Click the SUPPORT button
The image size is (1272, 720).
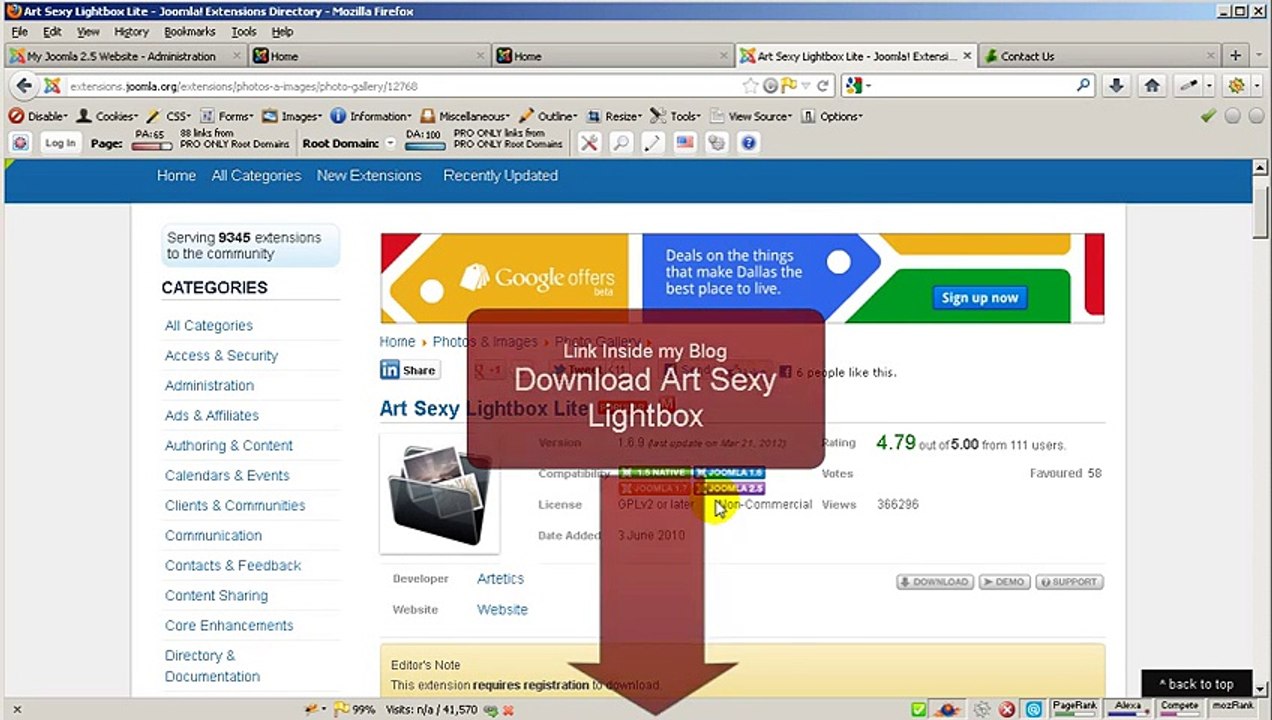tap(1069, 582)
